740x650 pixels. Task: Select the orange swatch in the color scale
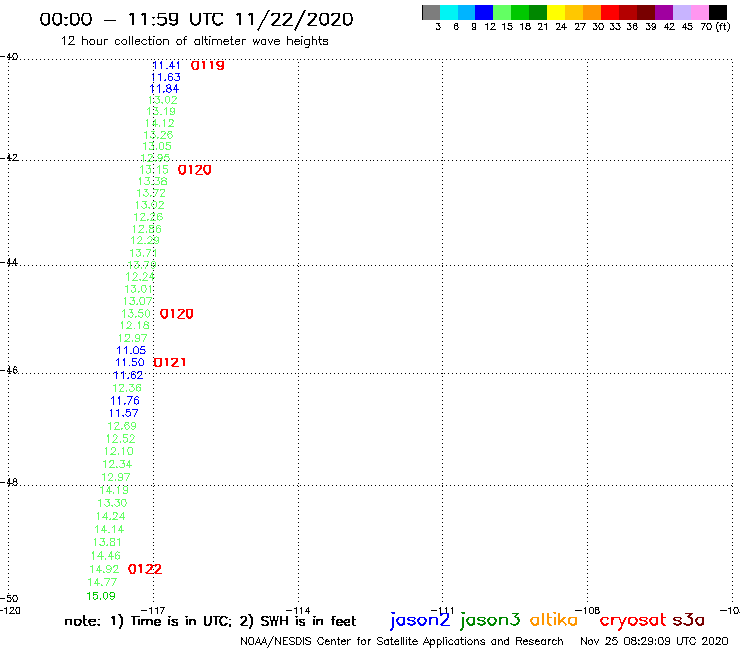(x=592, y=12)
